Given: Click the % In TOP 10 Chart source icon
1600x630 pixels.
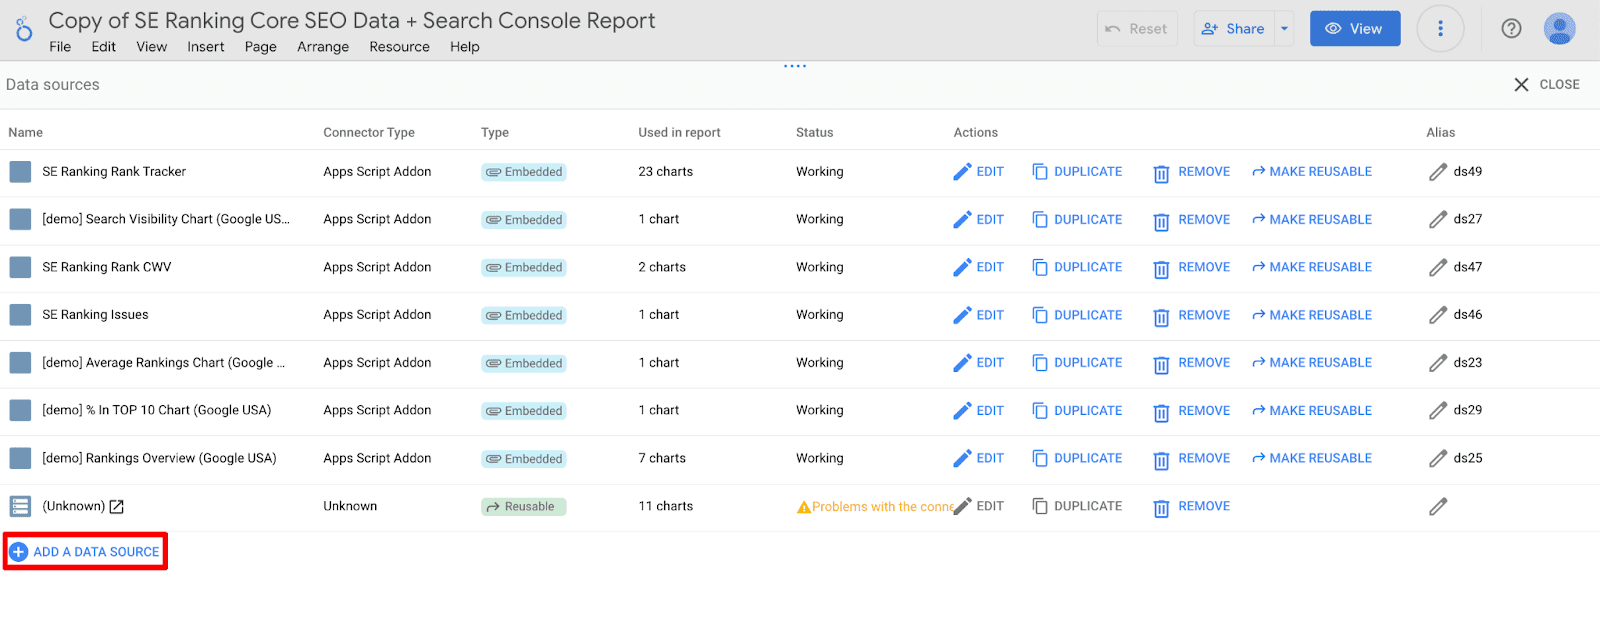Looking at the screenshot, I should point(20,411).
